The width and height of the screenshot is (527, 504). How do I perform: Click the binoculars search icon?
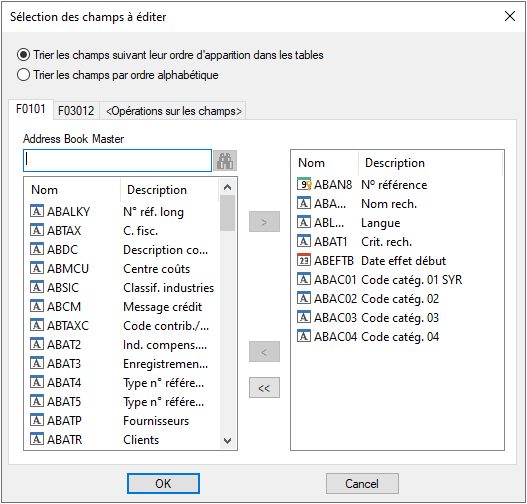click(225, 161)
